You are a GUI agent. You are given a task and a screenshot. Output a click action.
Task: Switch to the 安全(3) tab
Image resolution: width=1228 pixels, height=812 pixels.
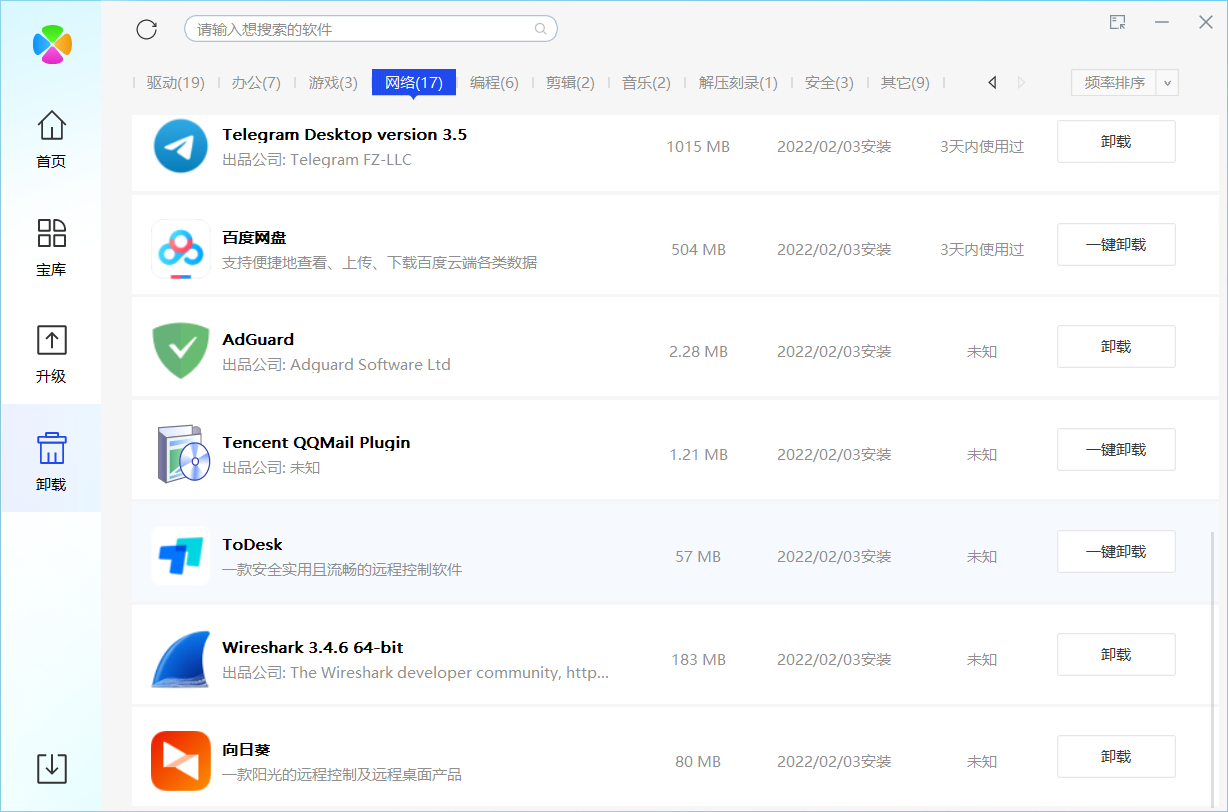829,82
